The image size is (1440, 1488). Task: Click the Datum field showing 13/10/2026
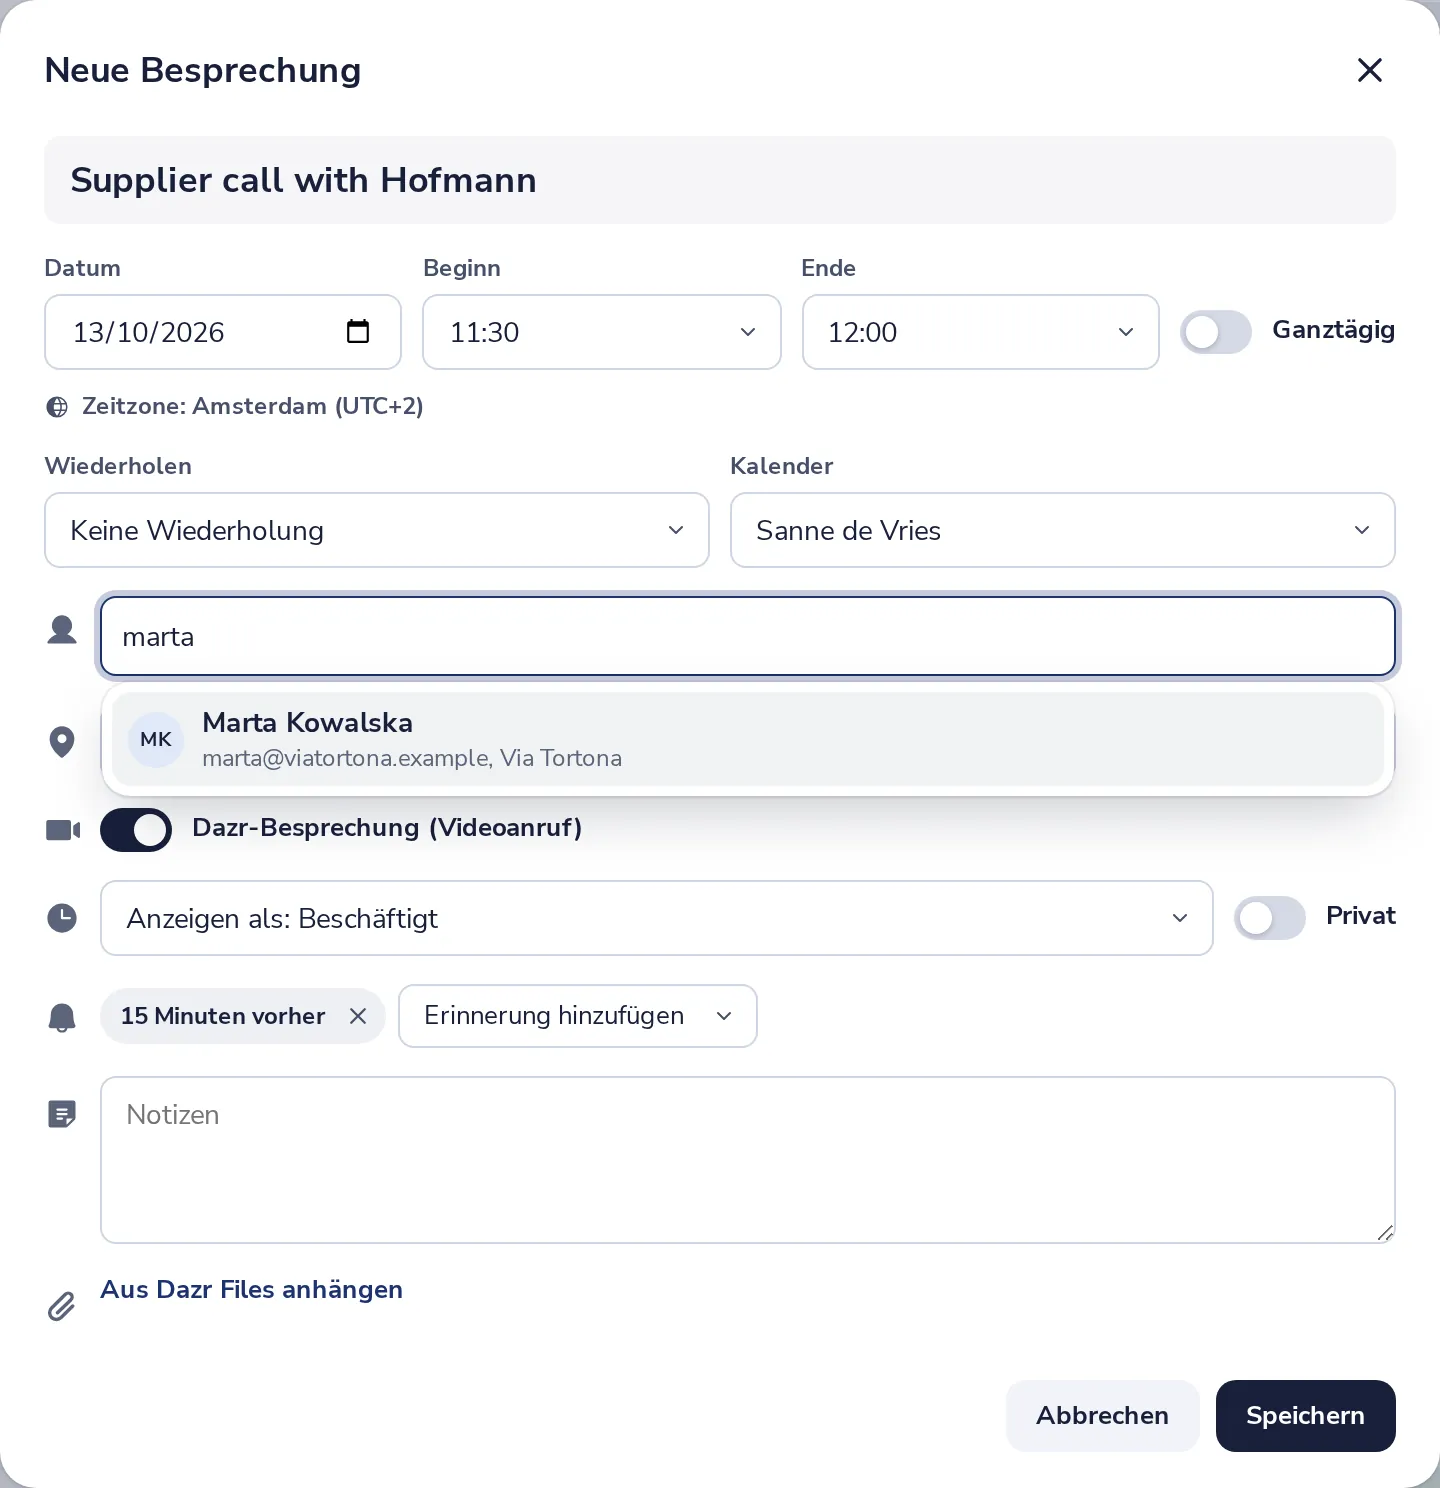click(x=223, y=332)
